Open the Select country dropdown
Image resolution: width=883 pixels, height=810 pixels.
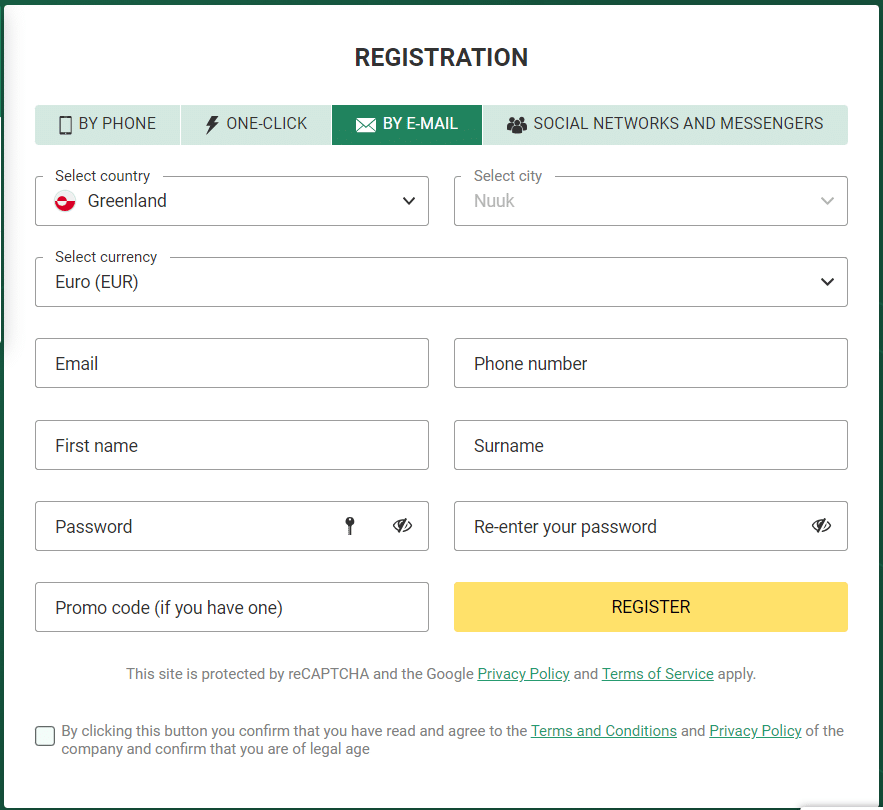(x=231, y=201)
